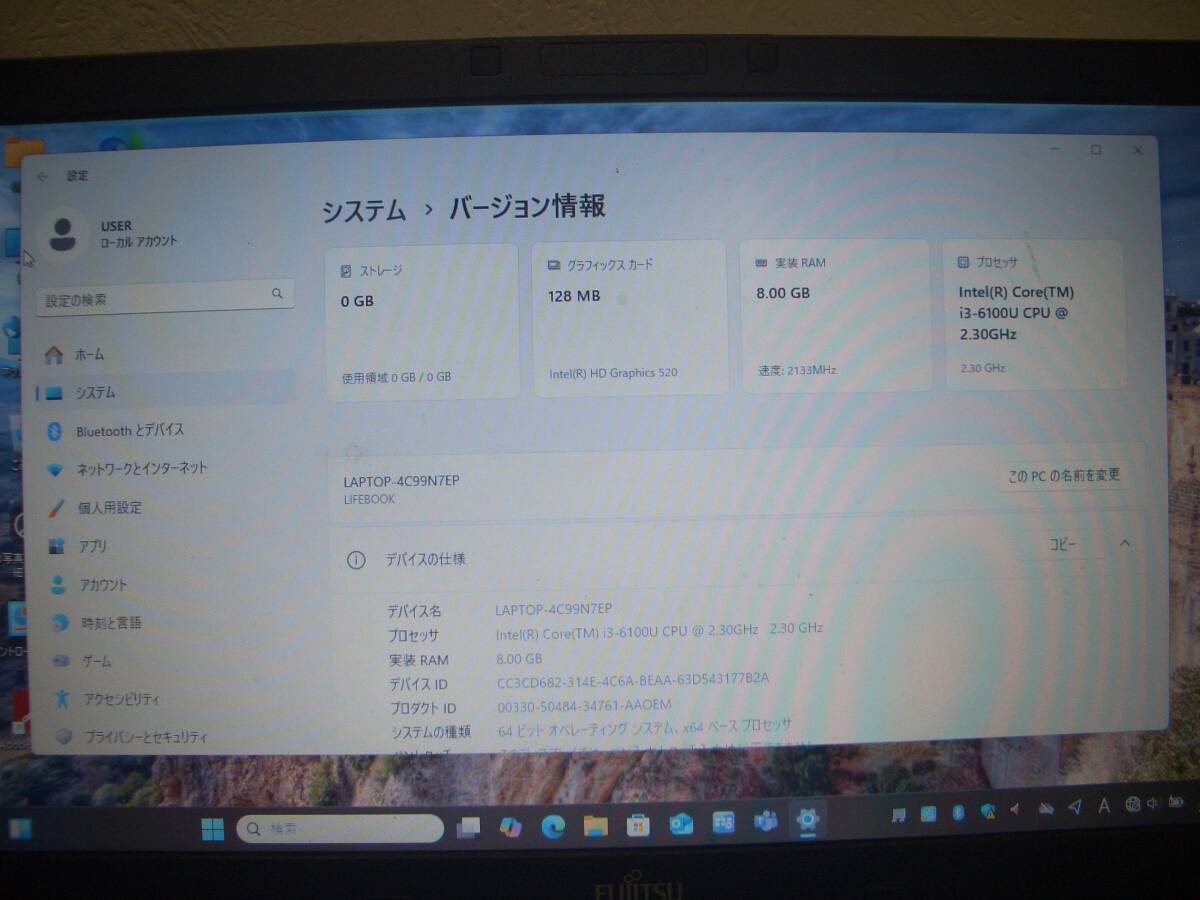The width and height of the screenshot is (1200, 900).
Task: Open the Windows Start menu
Action: click(213, 828)
